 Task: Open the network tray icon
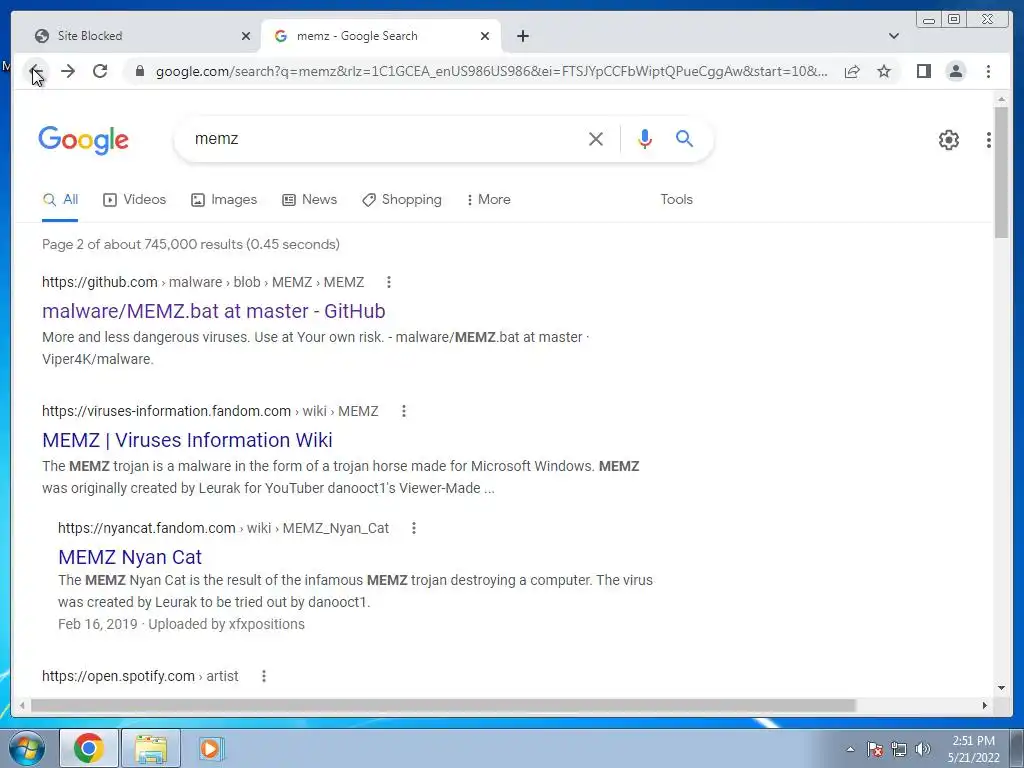pyautogui.click(x=899, y=749)
